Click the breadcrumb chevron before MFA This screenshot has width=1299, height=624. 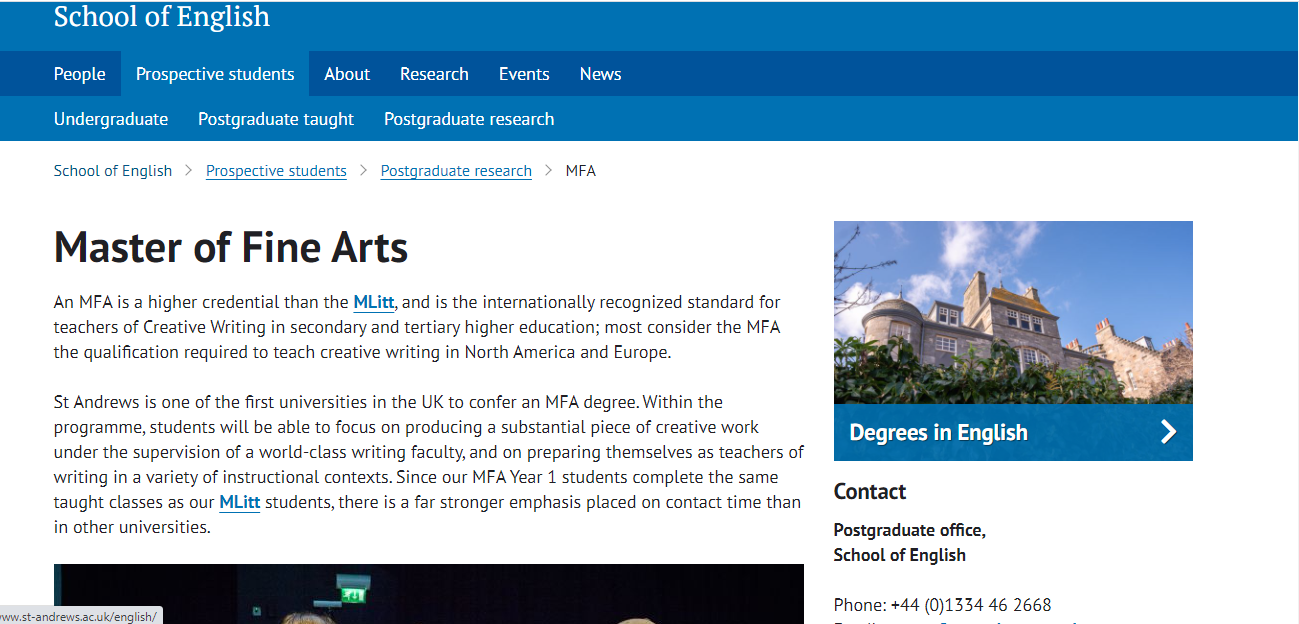(x=549, y=171)
